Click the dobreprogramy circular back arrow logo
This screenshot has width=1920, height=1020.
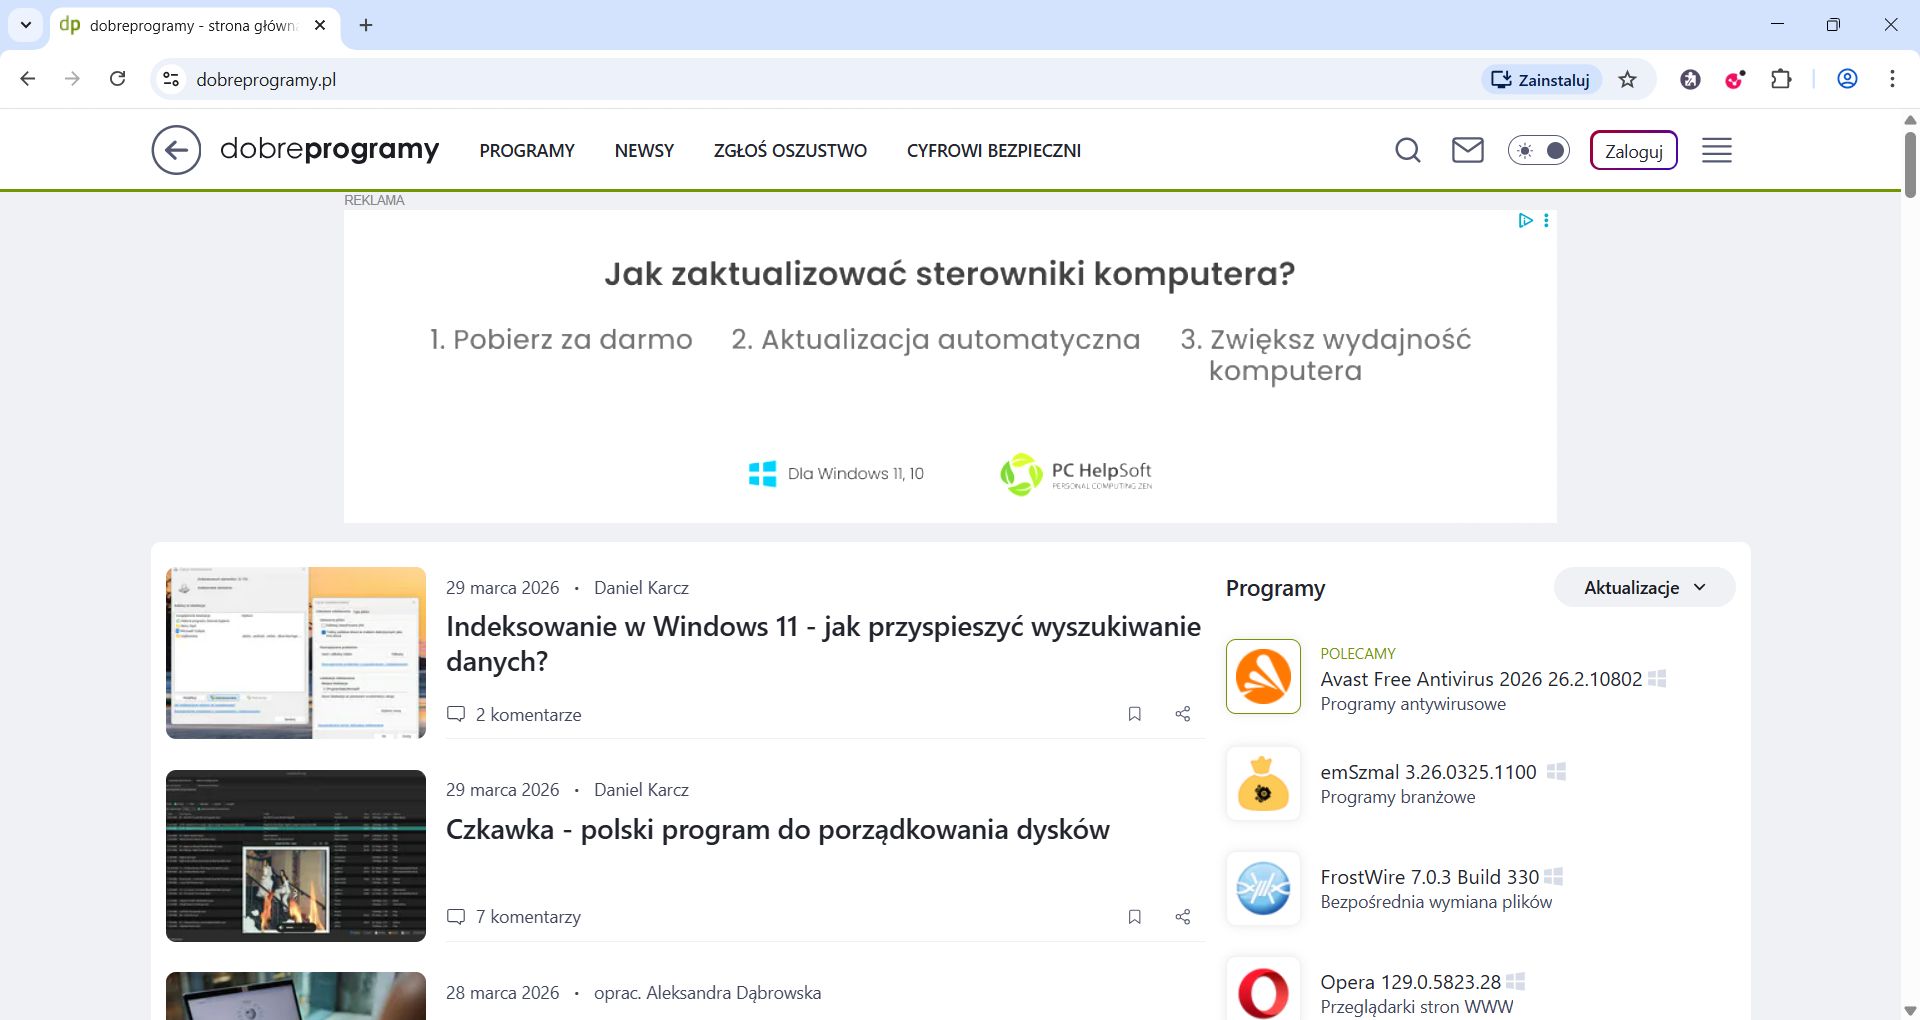176,150
